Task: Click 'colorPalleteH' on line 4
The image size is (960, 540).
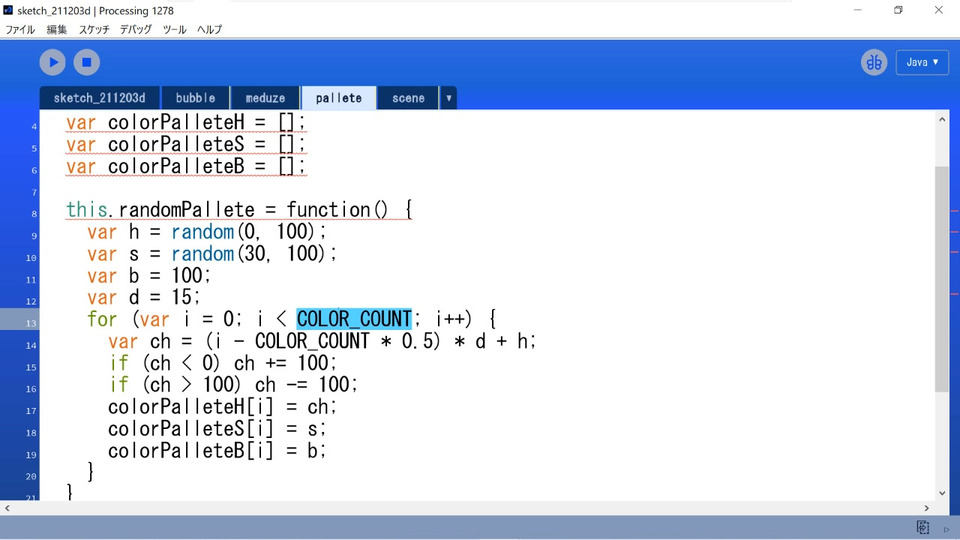Action: [x=176, y=122]
